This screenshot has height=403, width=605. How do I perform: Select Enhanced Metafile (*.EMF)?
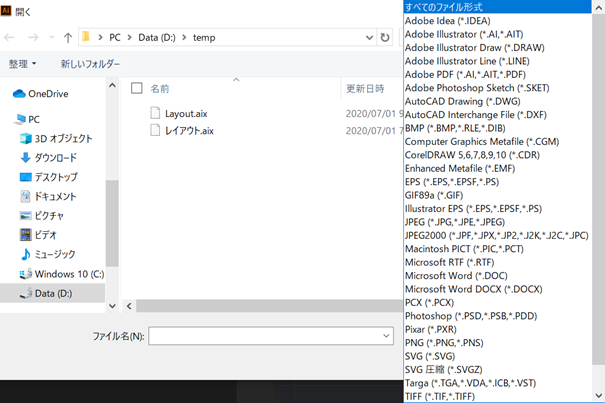(x=497, y=168)
